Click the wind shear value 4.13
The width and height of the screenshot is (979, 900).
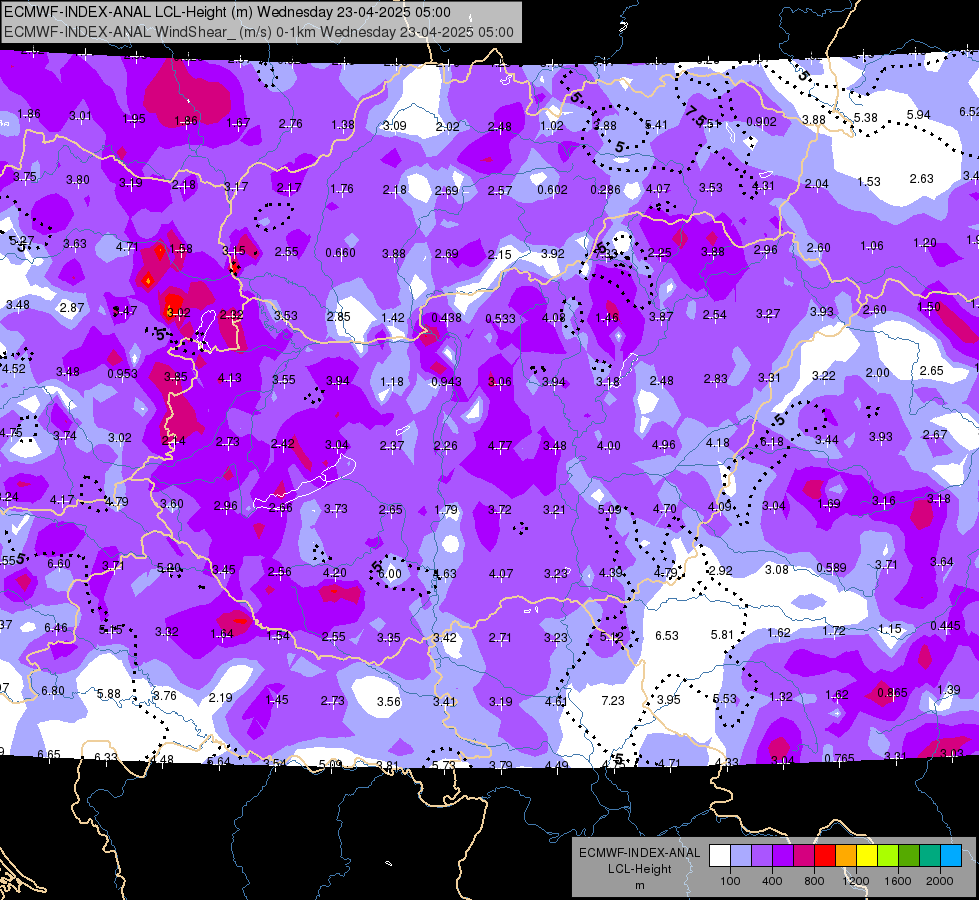229,378
